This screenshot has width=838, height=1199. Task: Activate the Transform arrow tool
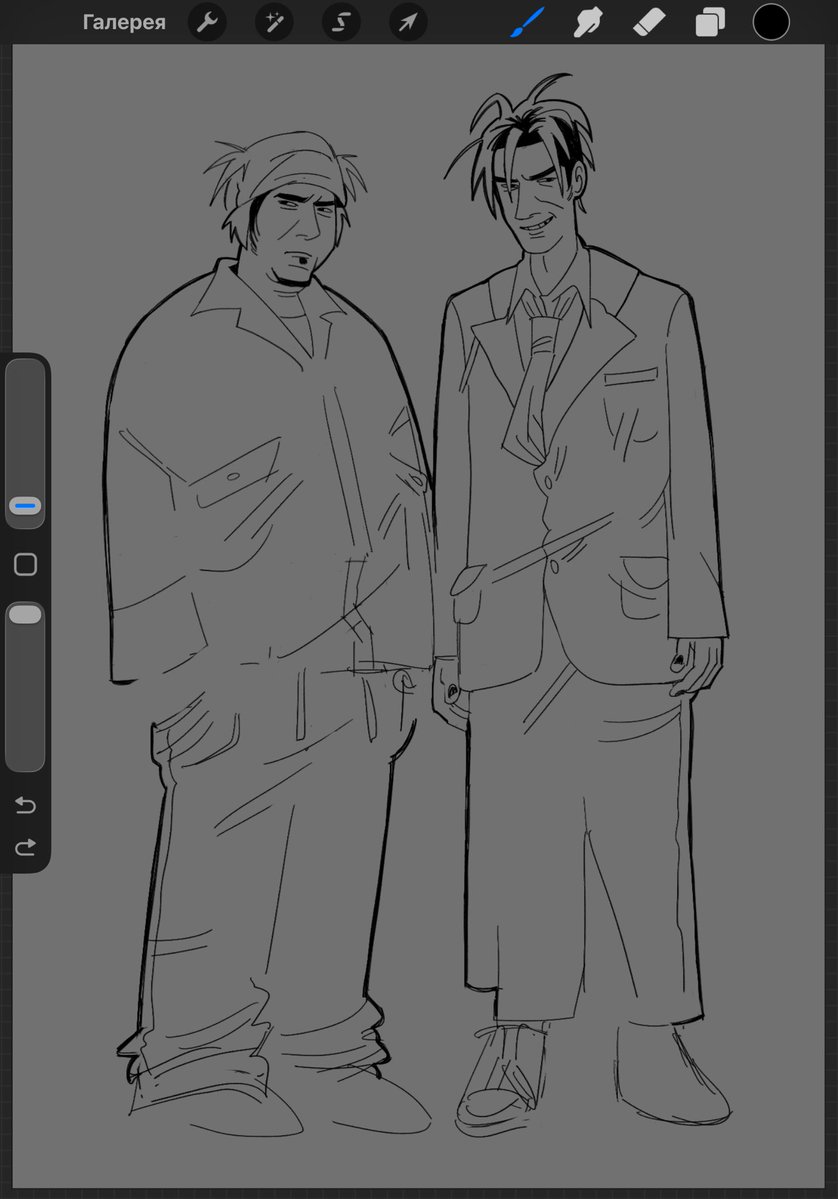(x=408, y=22)
